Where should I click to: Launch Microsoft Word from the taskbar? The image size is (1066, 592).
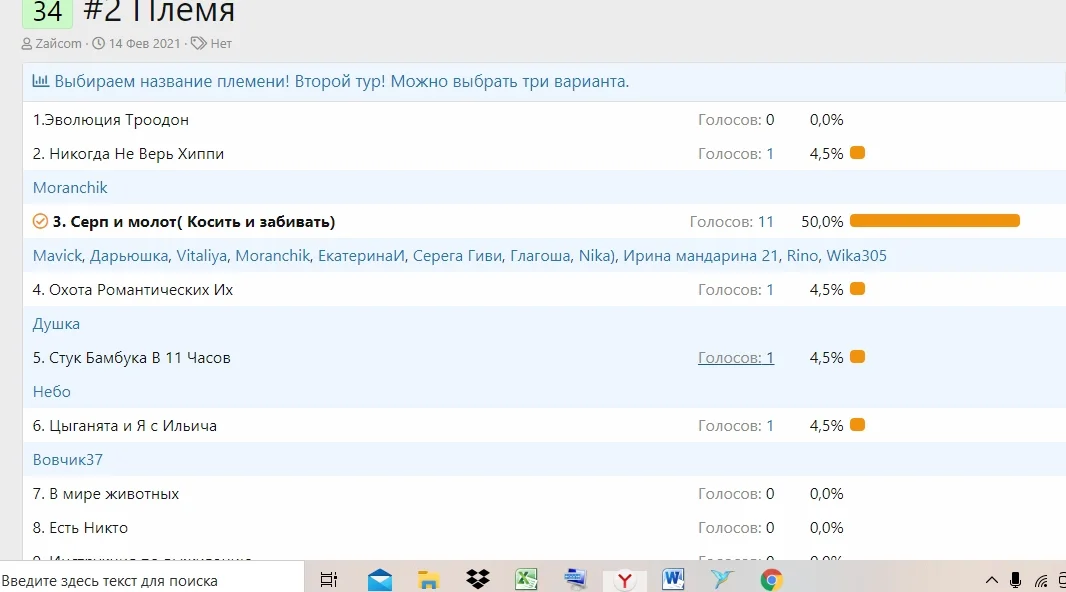672,578
